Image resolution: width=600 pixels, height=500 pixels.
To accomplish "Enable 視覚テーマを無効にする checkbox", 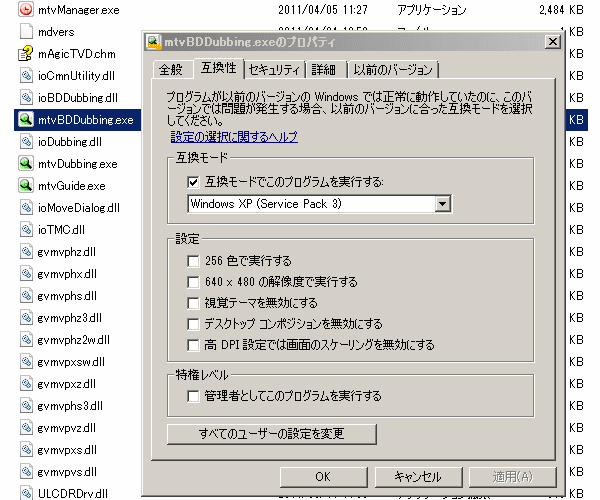I will tap(193, 303).
